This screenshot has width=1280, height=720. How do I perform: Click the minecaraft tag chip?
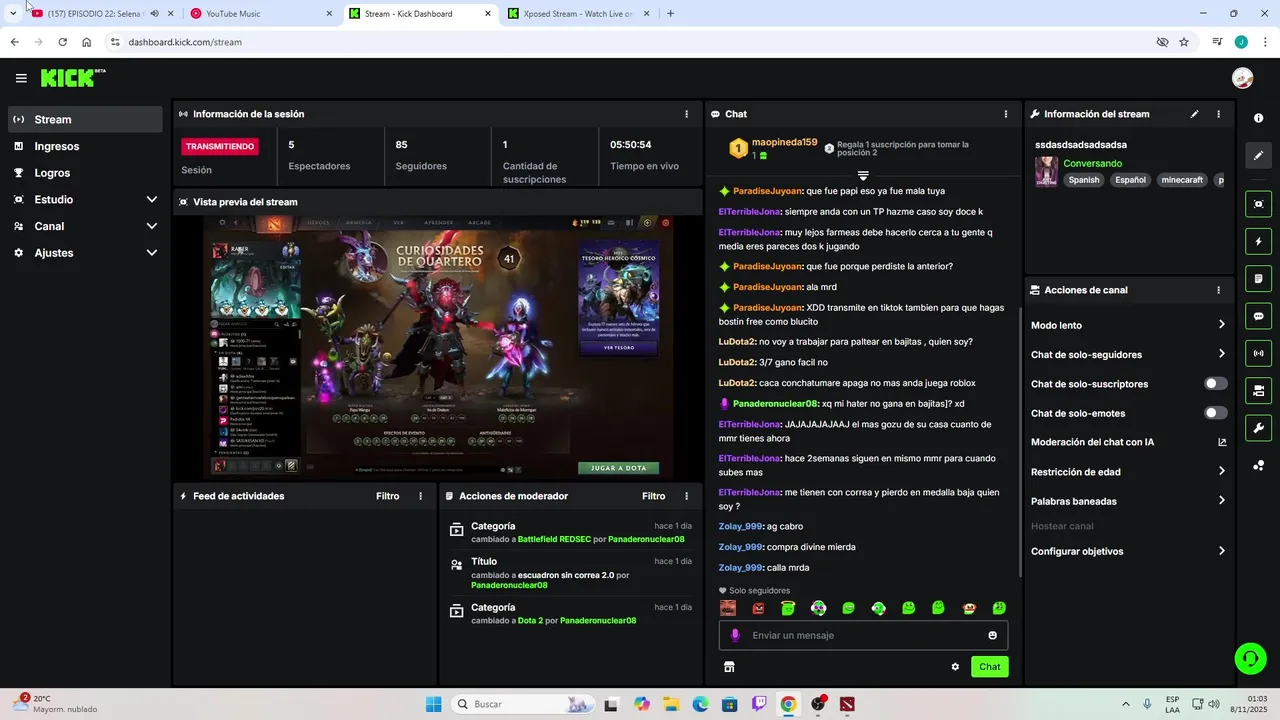tap(1182, 180)
